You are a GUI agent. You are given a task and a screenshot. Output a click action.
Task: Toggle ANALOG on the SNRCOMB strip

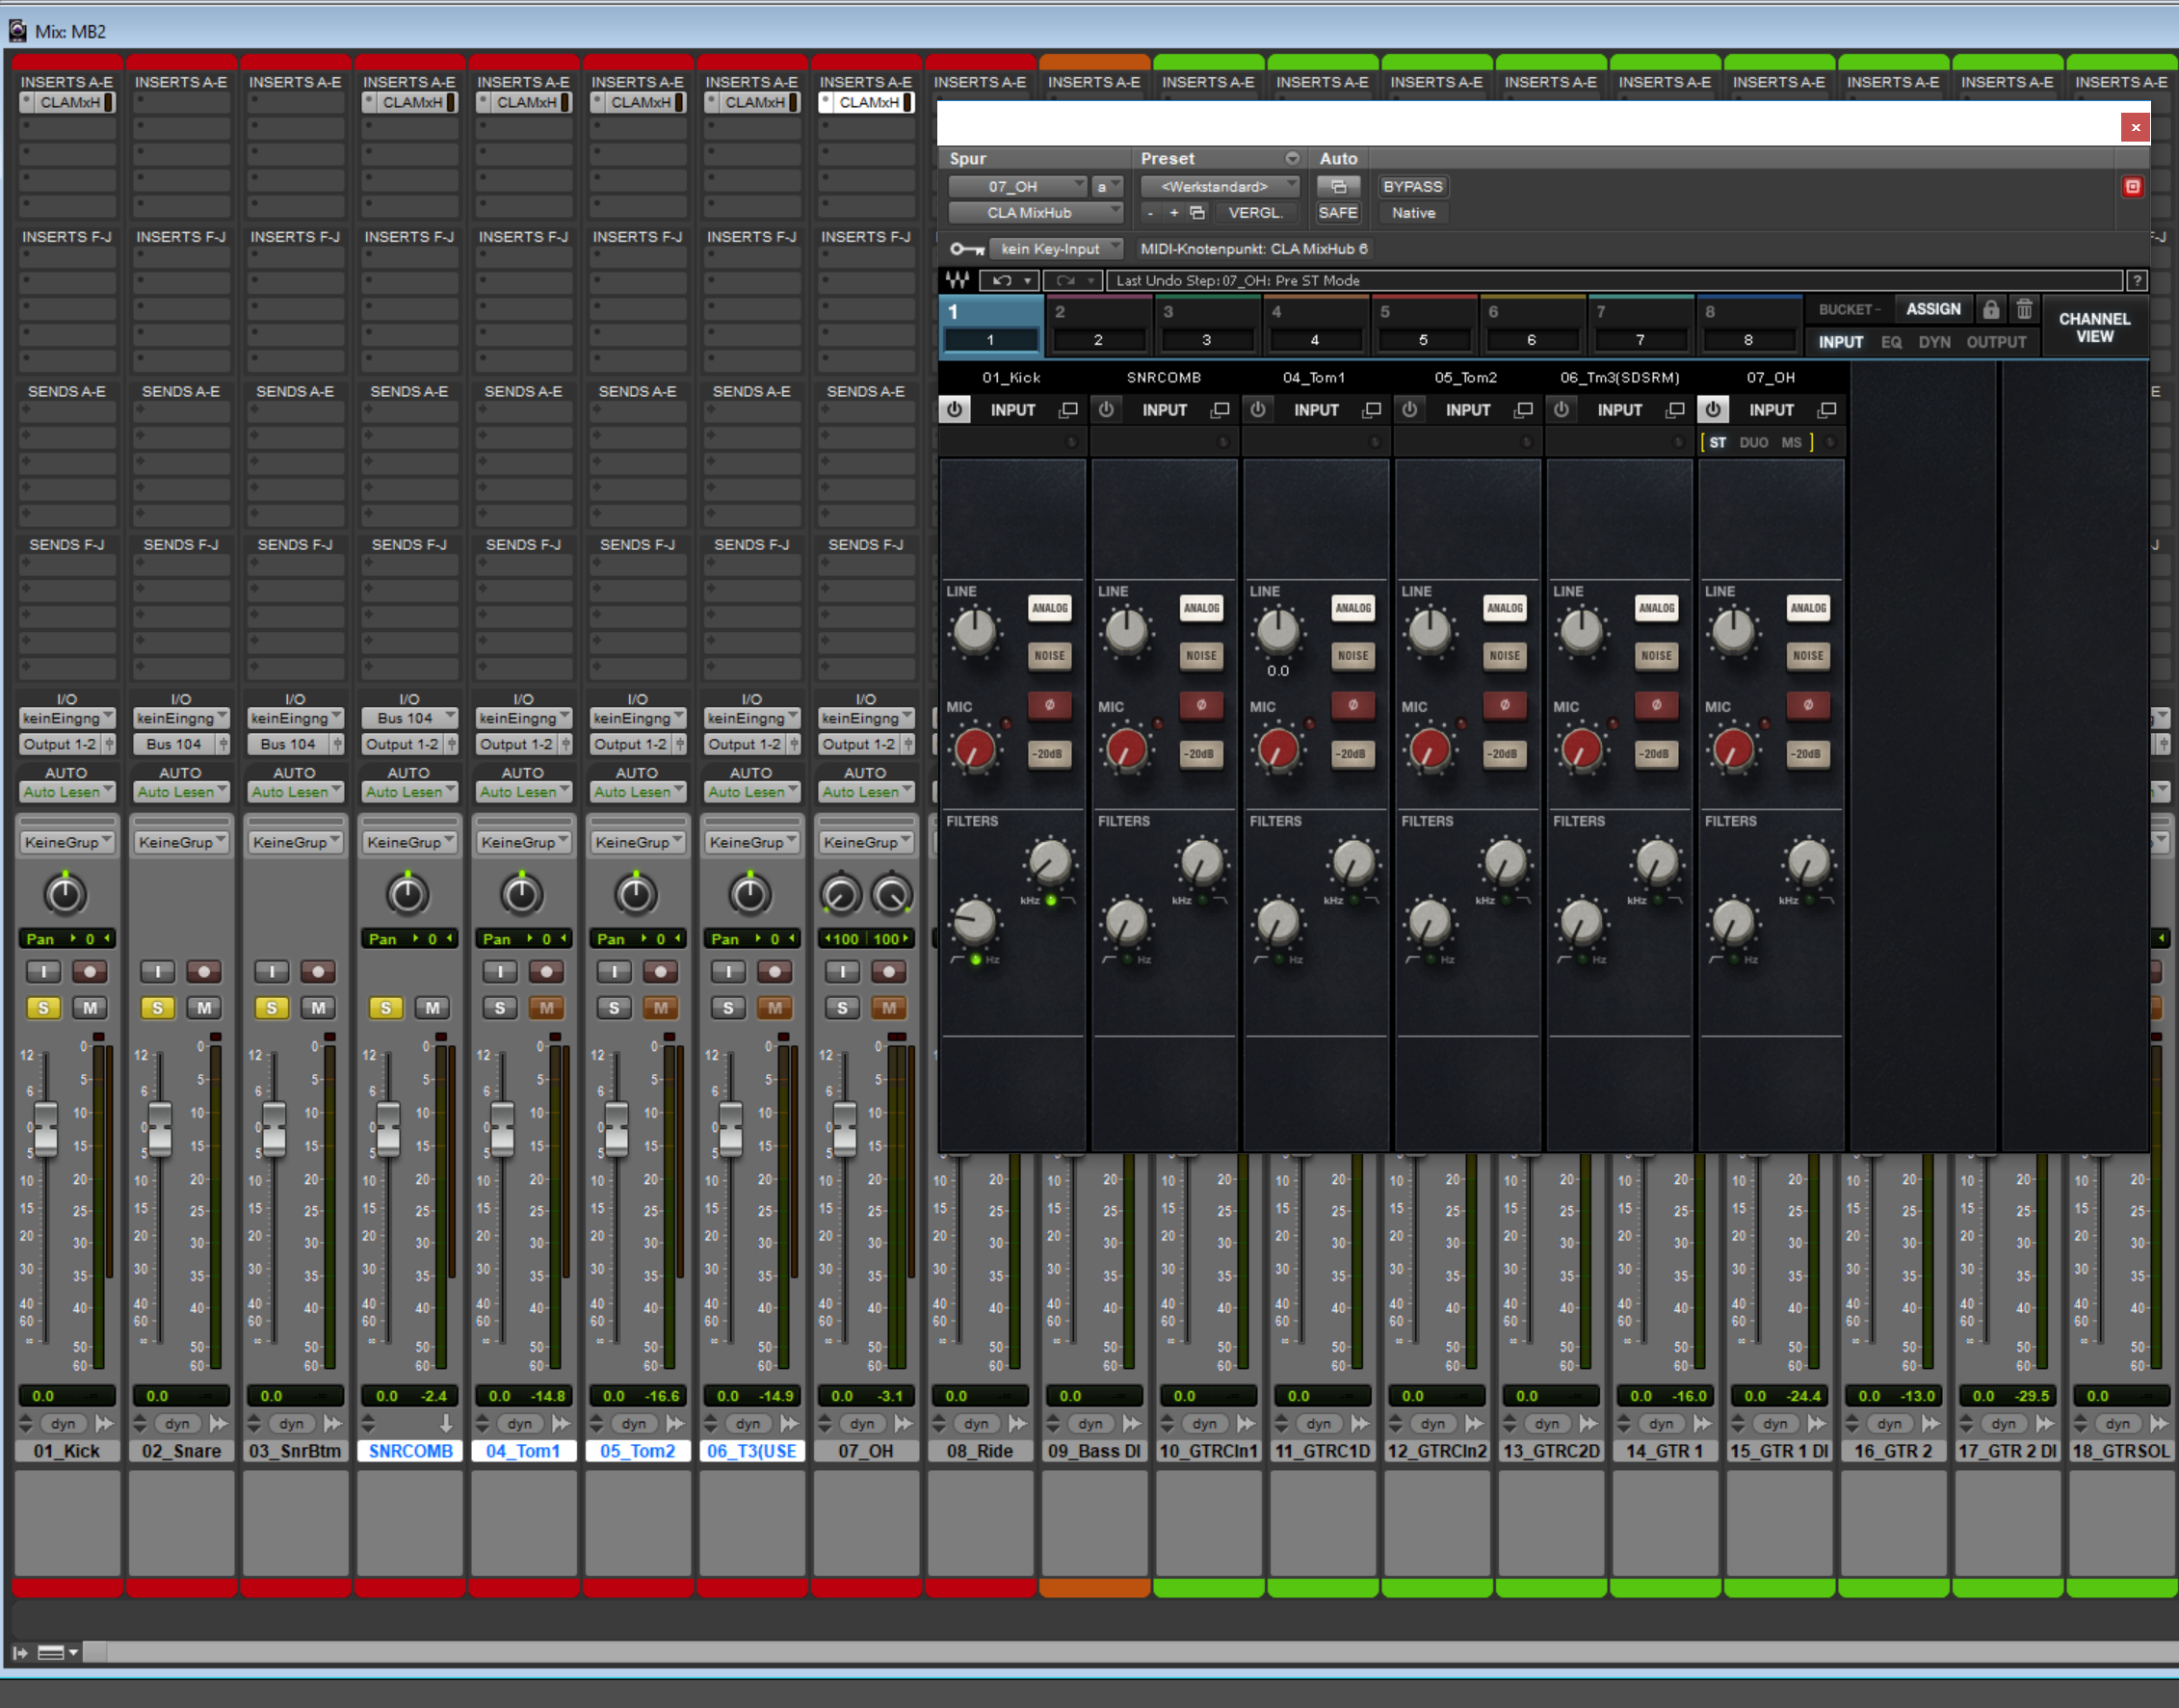pyautogui.click(x=1201, y=608)
